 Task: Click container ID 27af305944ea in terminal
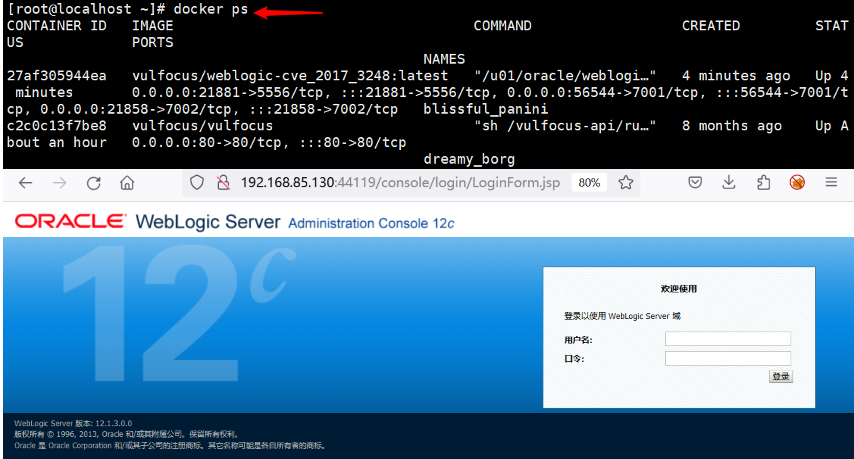57,76
